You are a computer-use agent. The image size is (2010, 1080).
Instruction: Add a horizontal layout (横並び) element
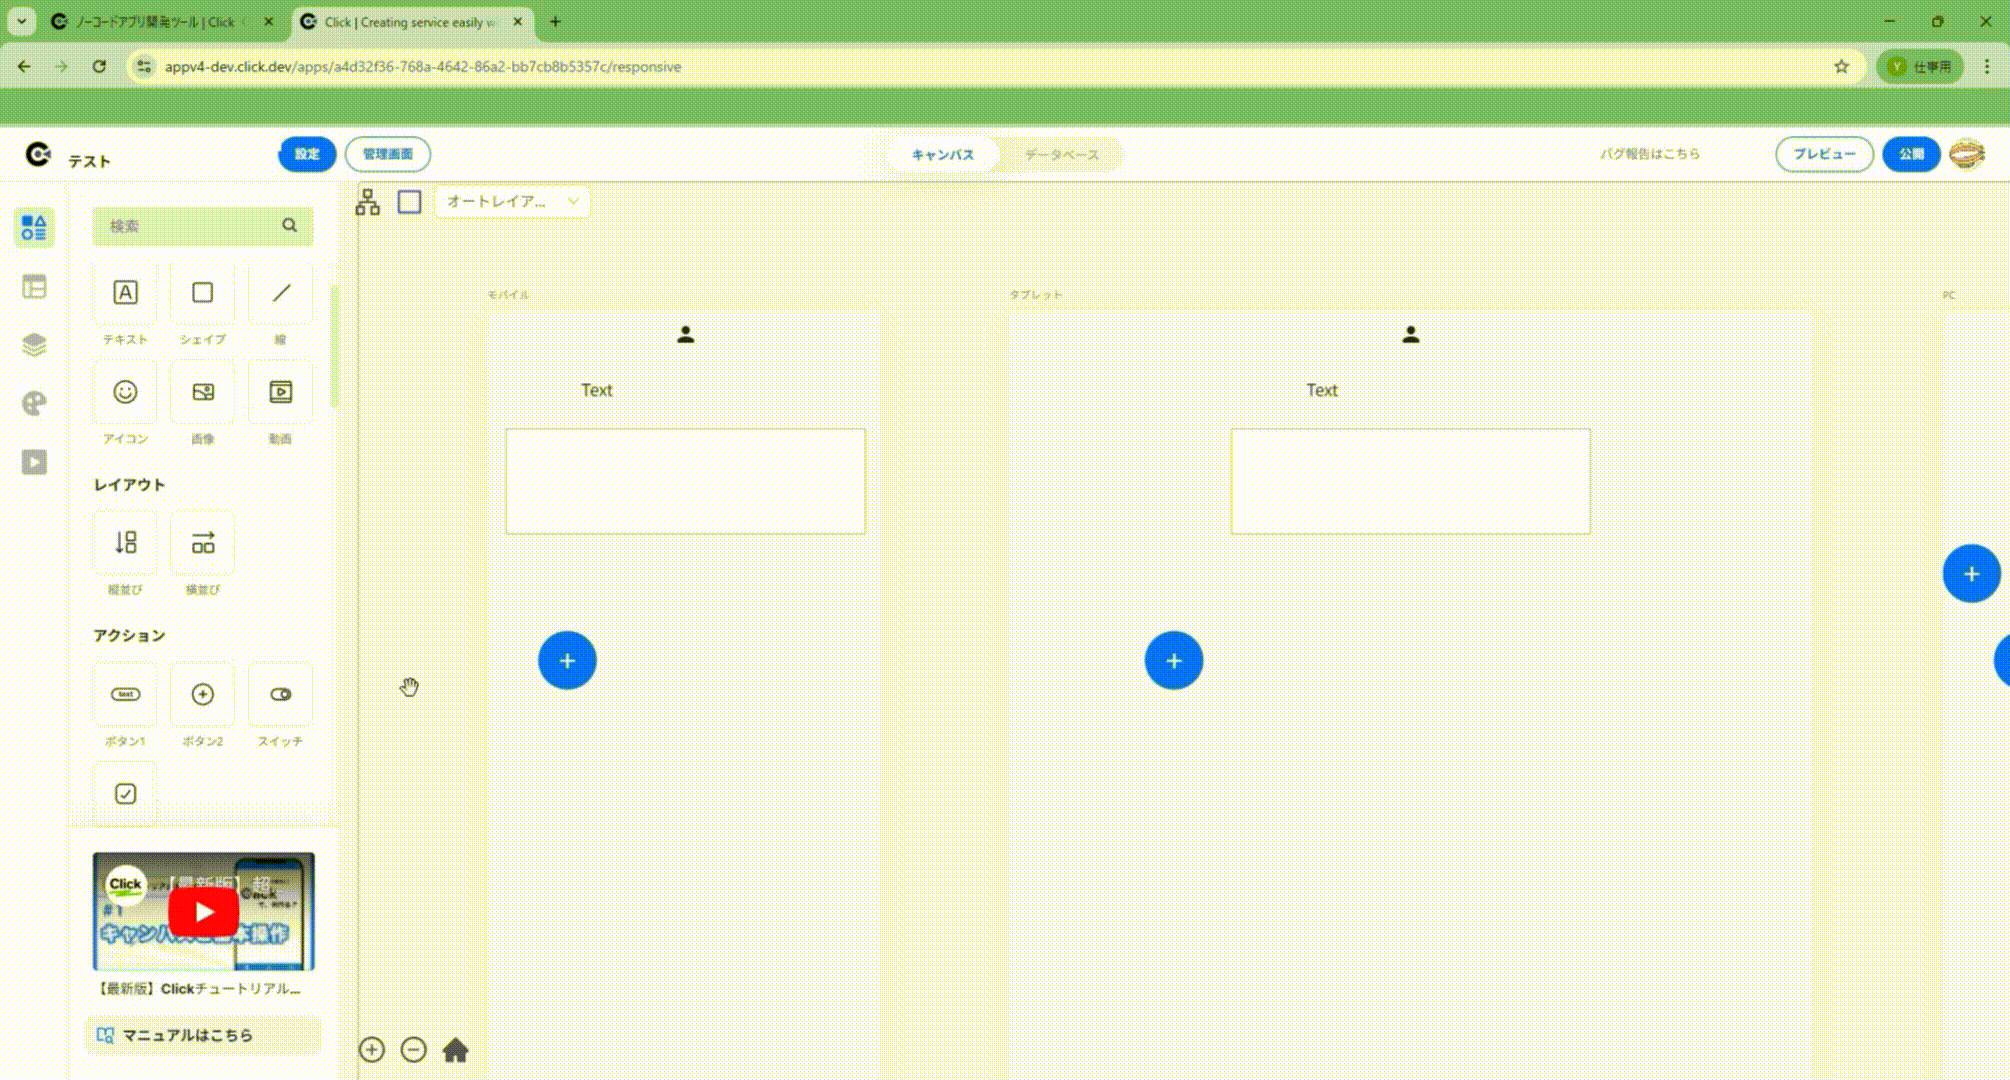pyautogui.click(x=203, y=543)
